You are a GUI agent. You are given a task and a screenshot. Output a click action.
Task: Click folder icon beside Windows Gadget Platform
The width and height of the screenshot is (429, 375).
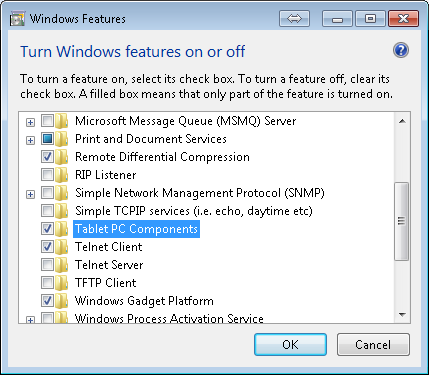click(x=62, y=301)
